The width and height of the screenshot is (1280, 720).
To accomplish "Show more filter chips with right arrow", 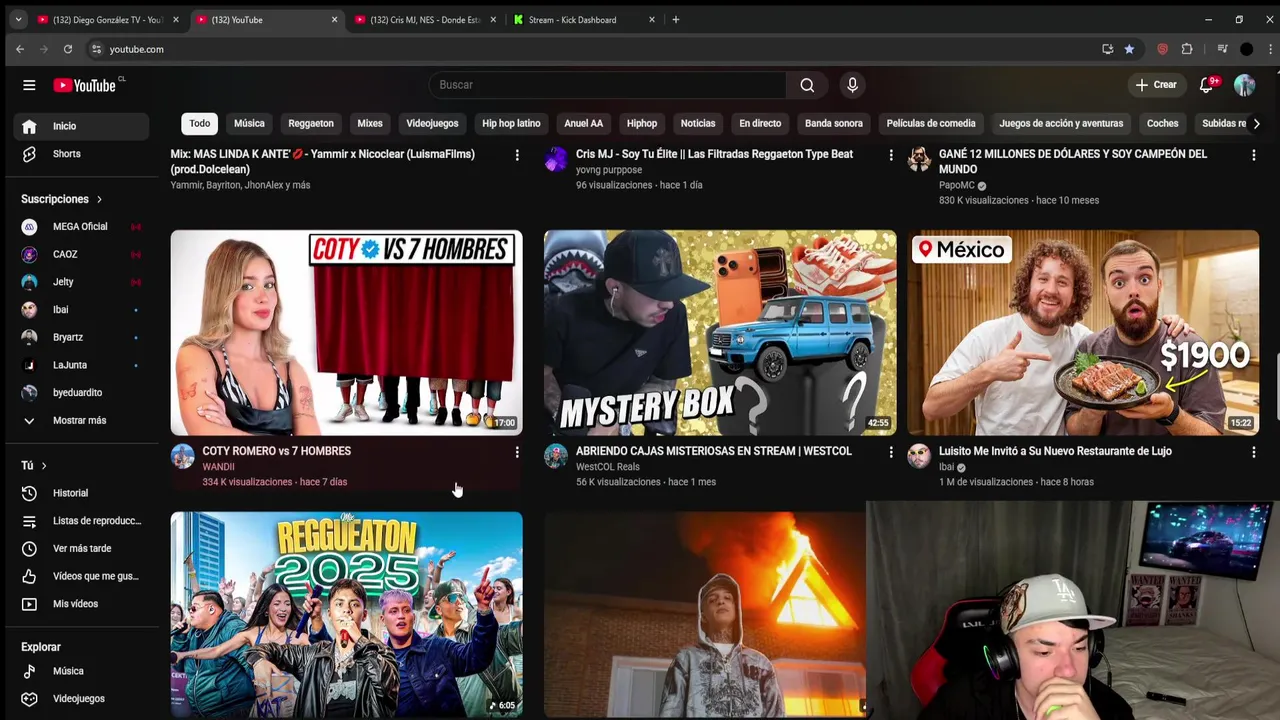I will tap(1256, 123).
